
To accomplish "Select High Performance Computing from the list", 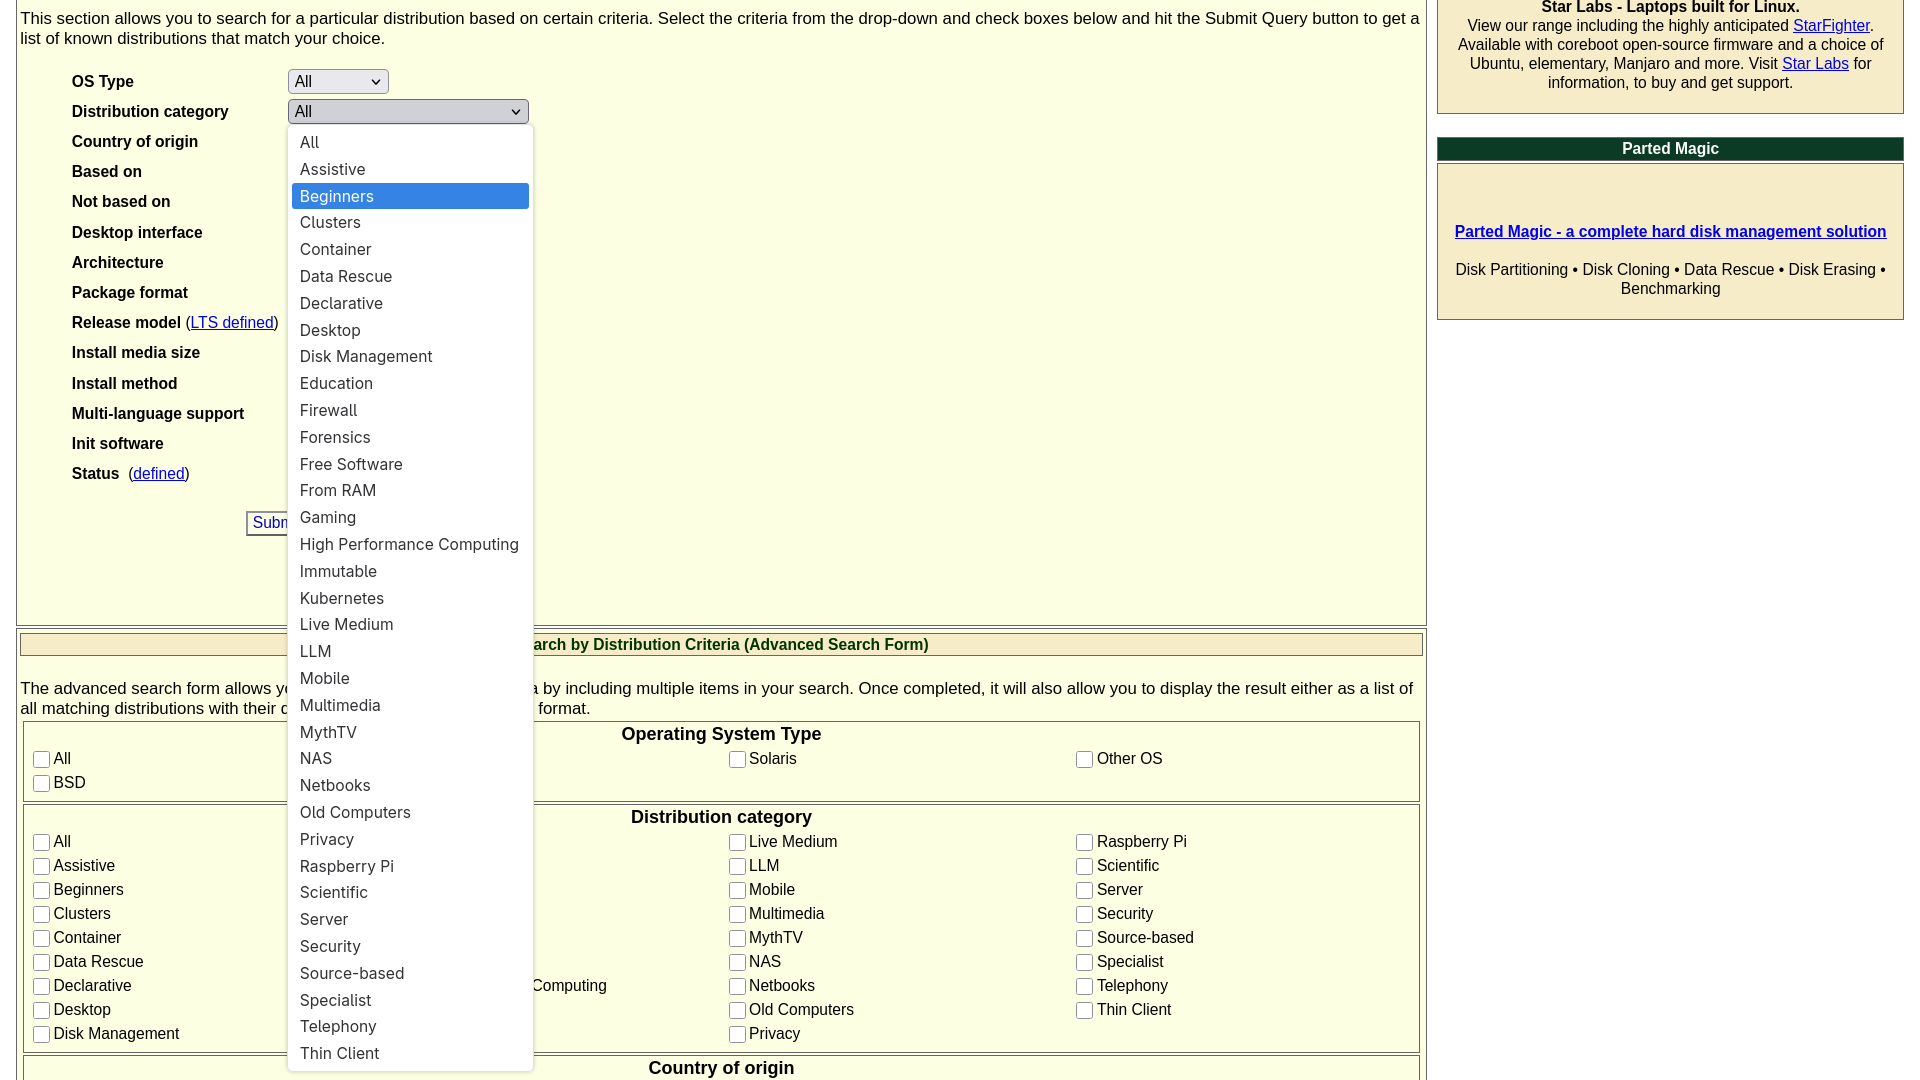I will pyautogui.click(x=409, y=544).
